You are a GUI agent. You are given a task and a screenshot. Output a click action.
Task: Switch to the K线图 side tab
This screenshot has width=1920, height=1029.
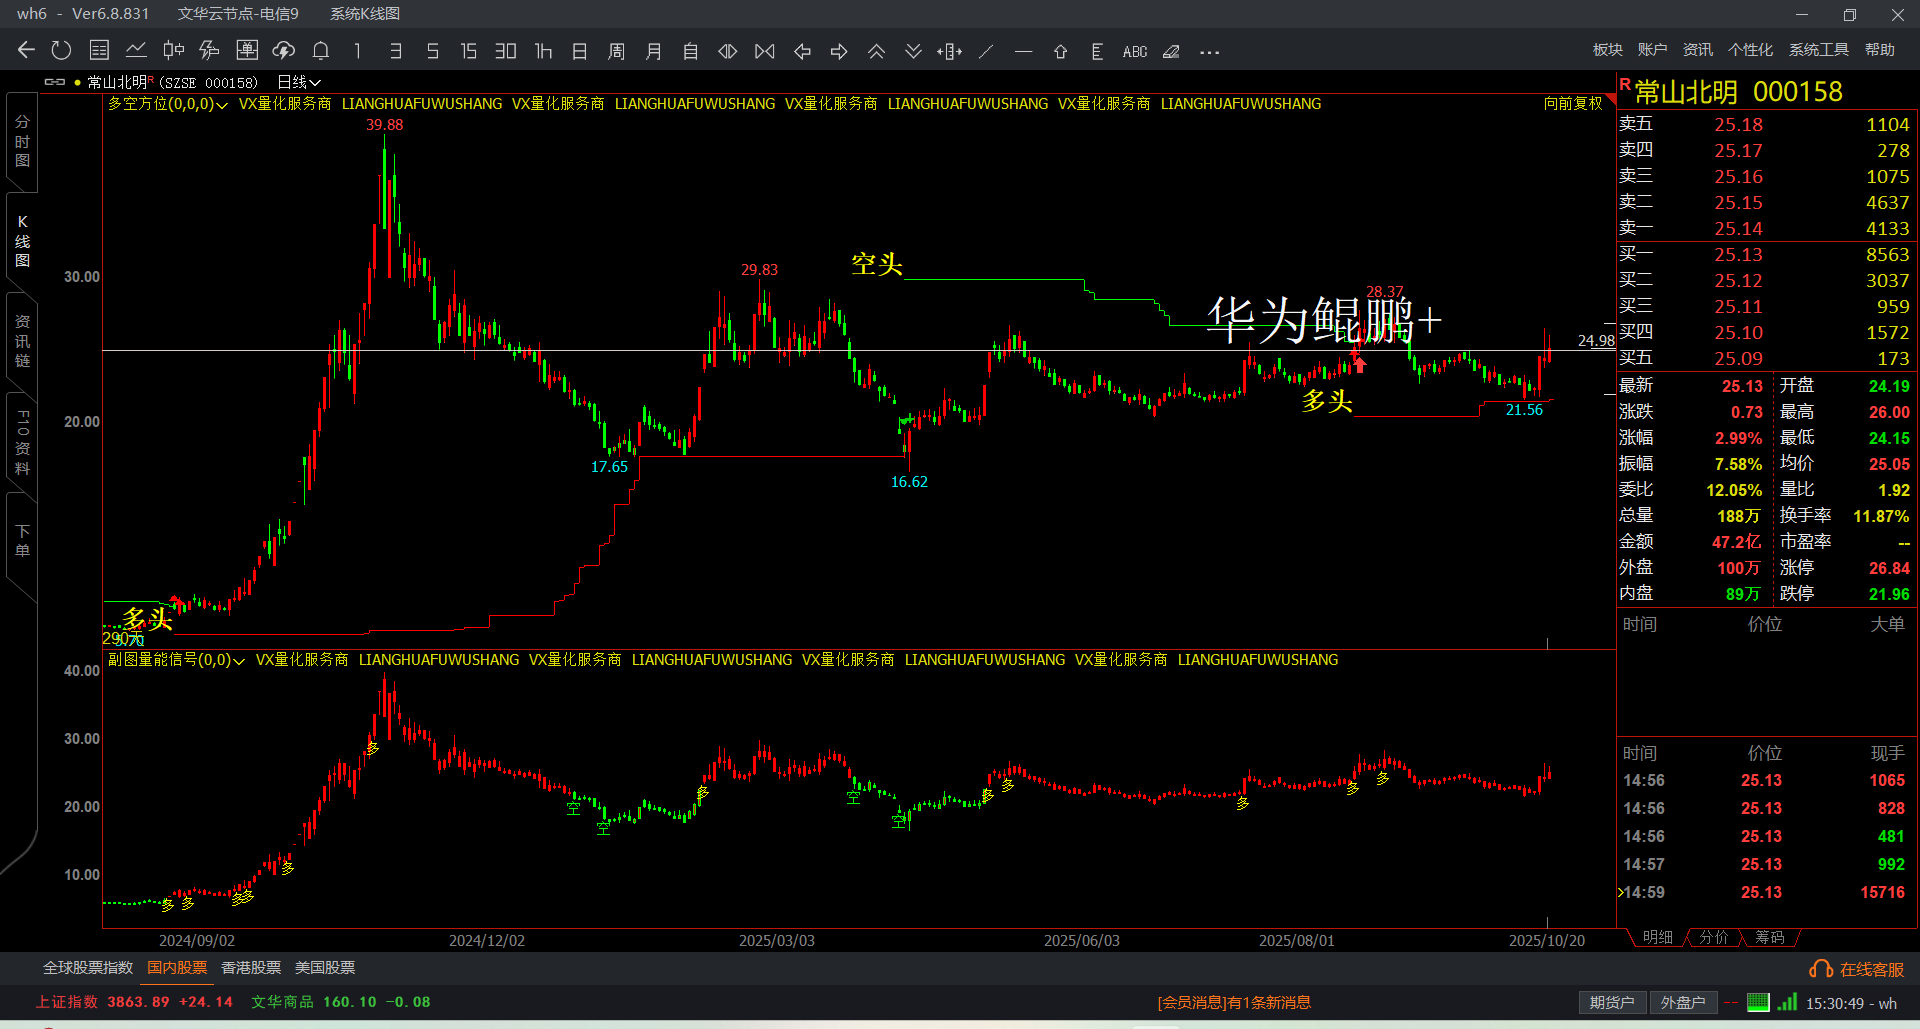(22, 241)
